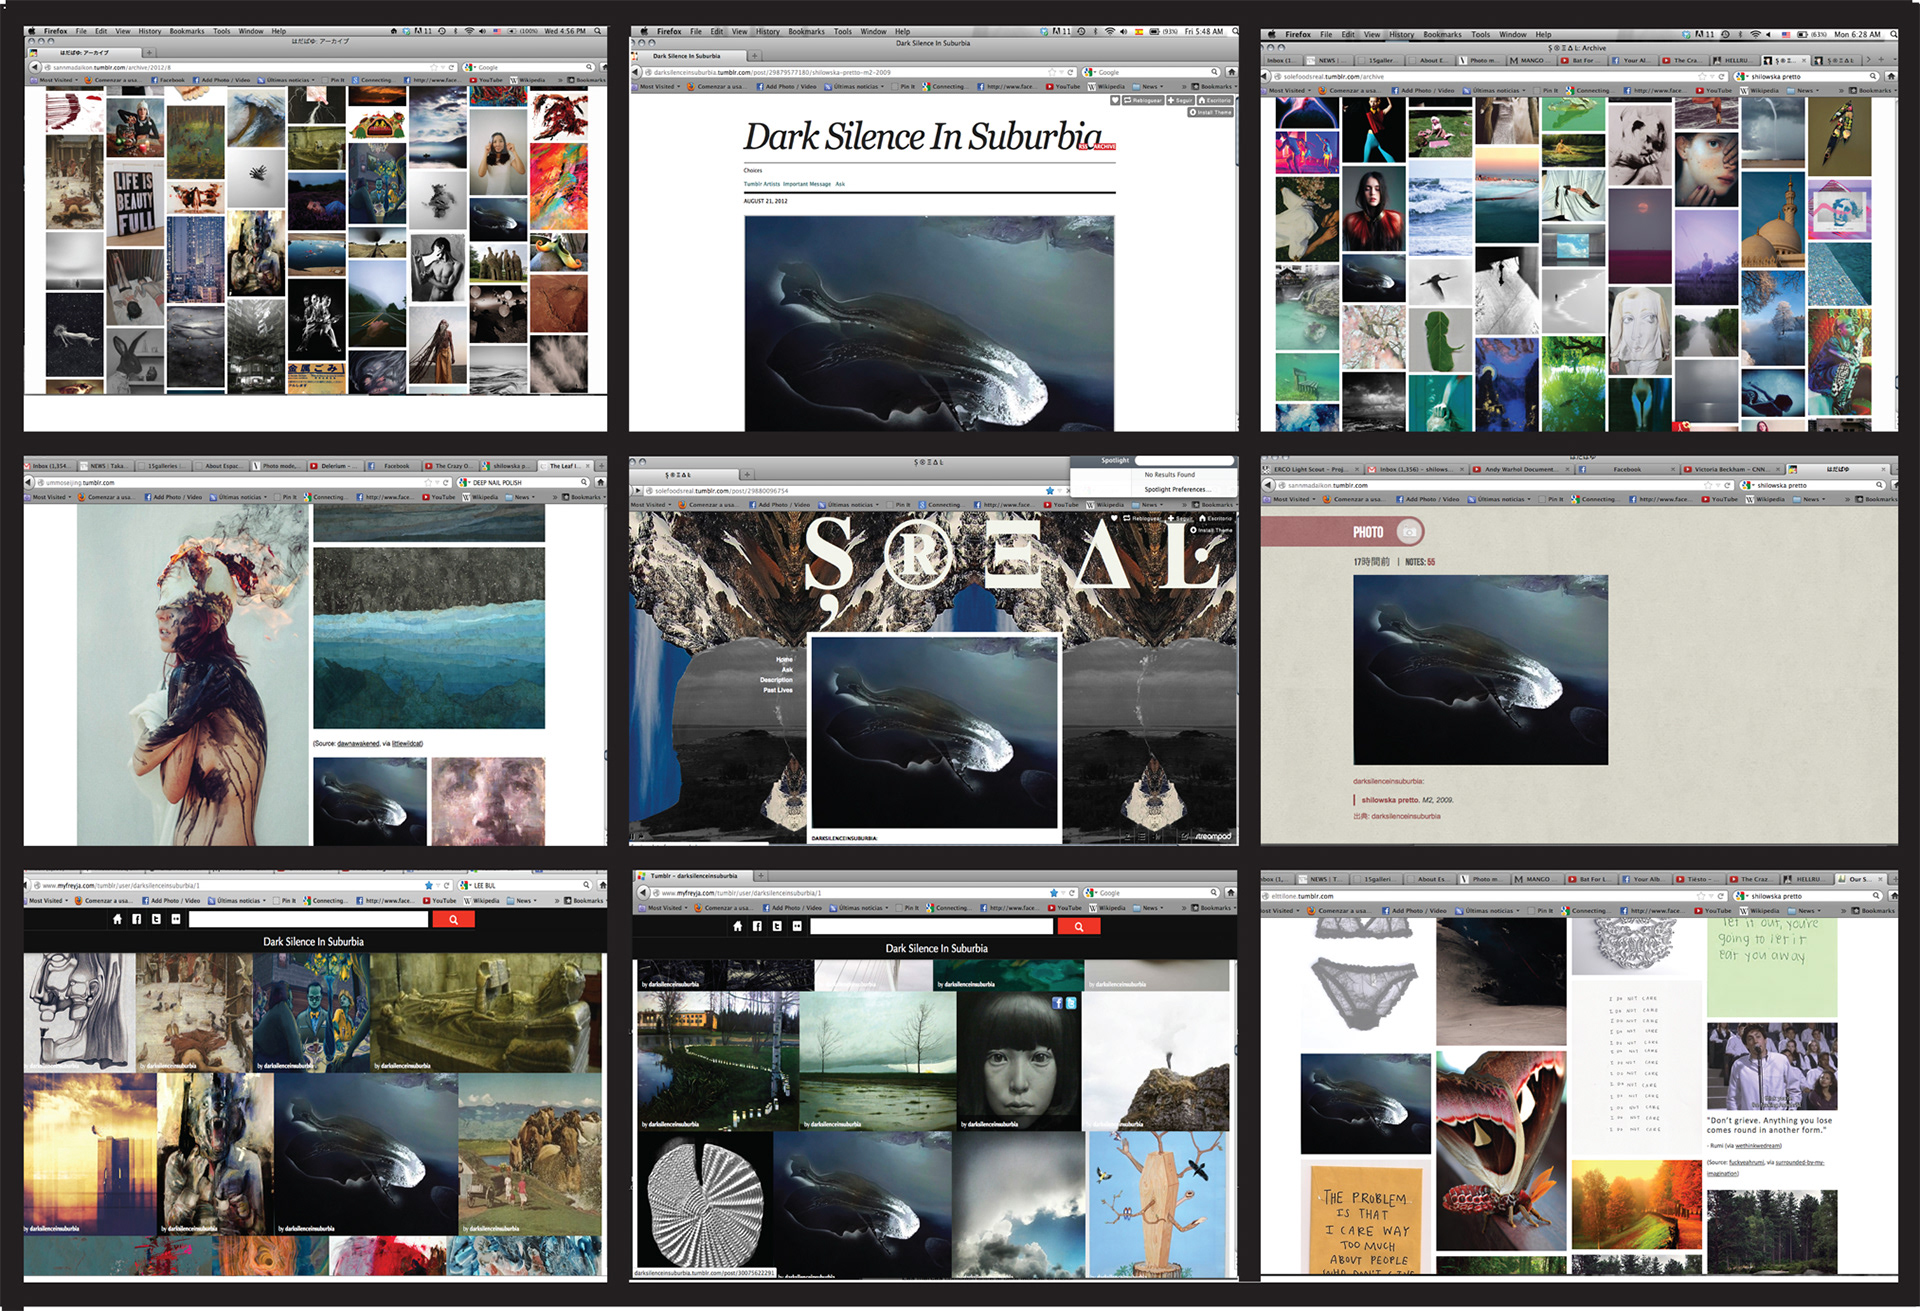Toggle bookmark star in the darksilenceinsuburbia post address bar

(x=1052, y=72)
